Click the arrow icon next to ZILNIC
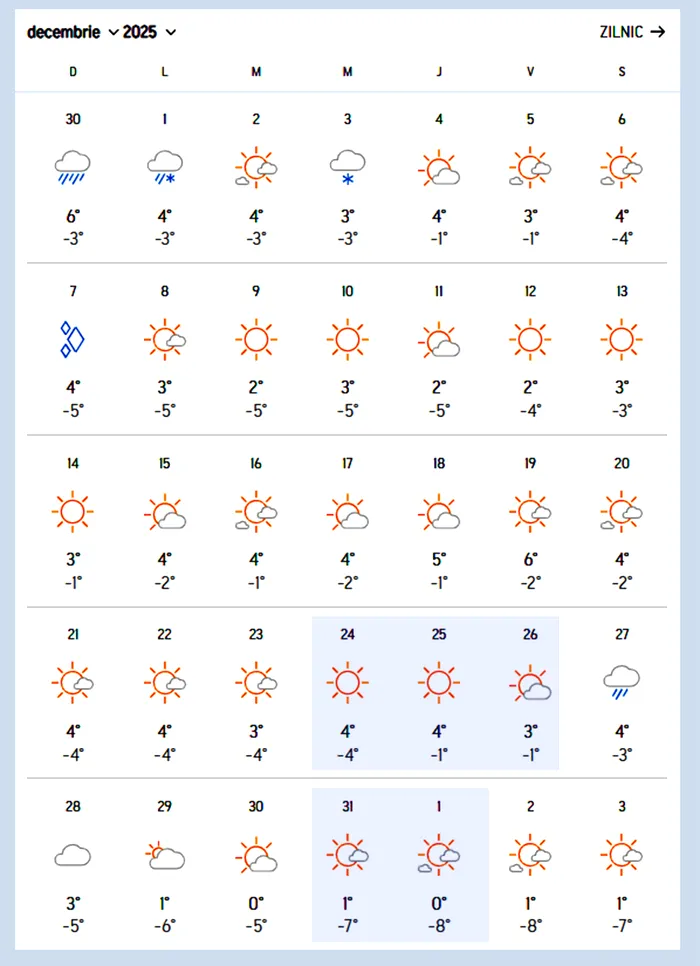Screen dimensions: 700x966 click(660, 31)
